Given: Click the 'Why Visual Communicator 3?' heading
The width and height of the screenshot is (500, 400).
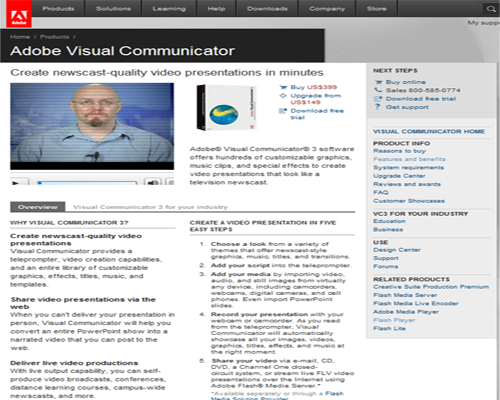Looking at the screenshot, I should click(69, 223).
